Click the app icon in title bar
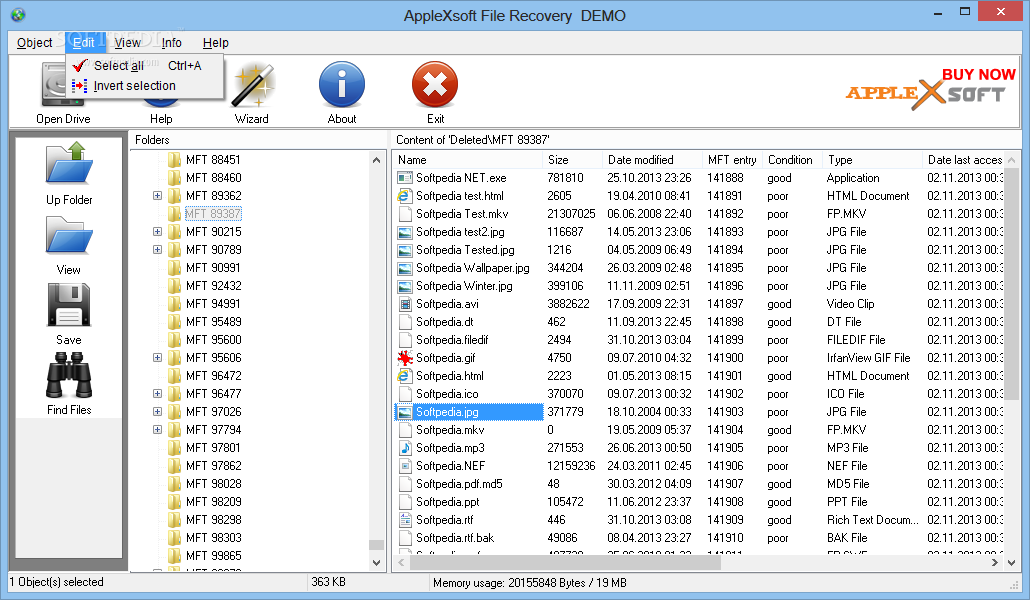Image resolution: width=1030 pixels, height=600 pixels. pos(18,14)
